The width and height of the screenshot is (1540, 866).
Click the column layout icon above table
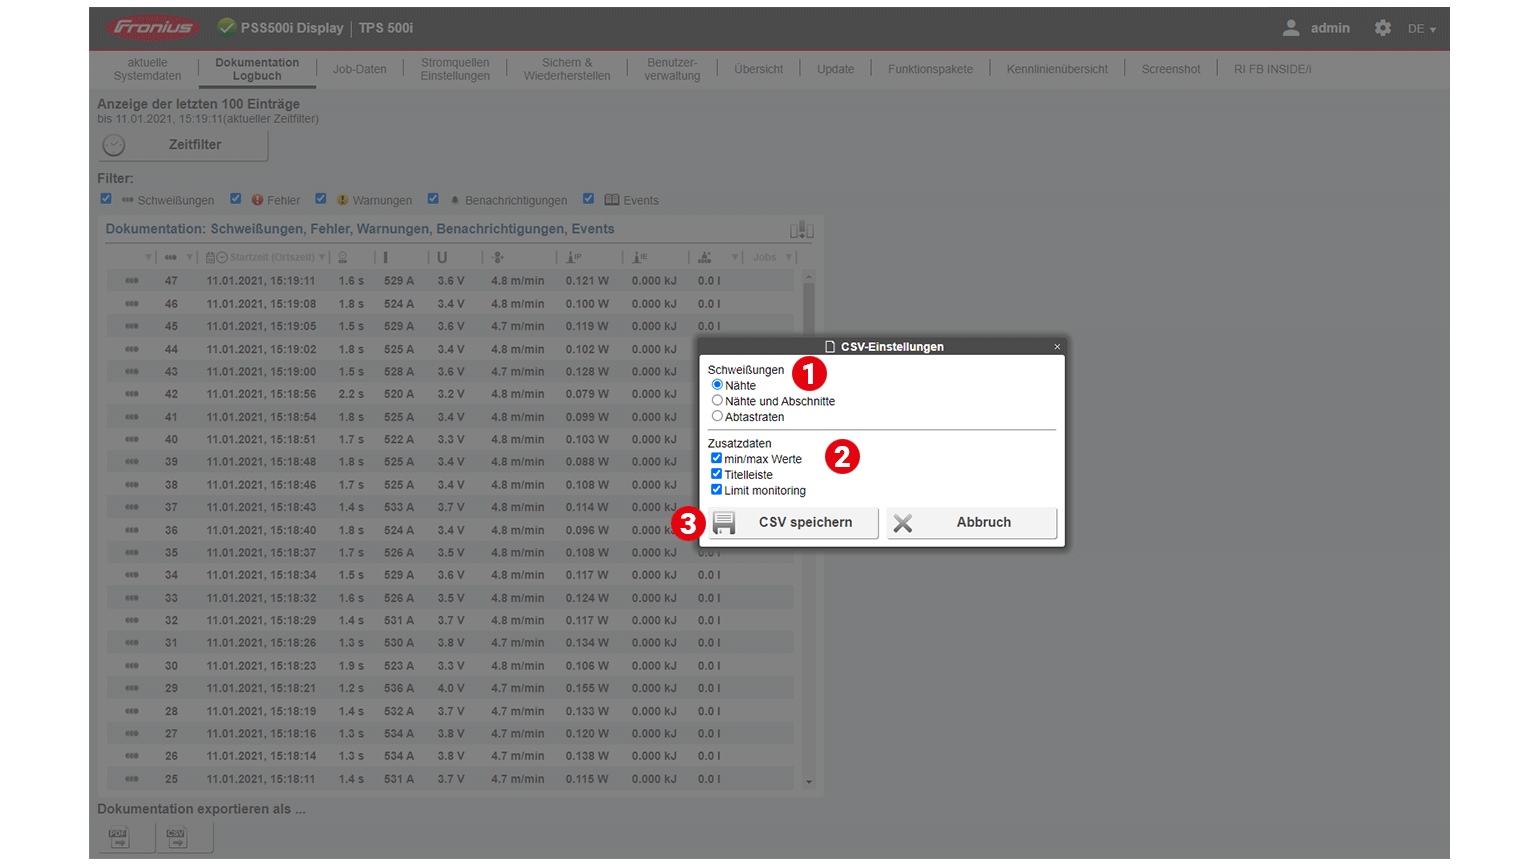[801, 230]
